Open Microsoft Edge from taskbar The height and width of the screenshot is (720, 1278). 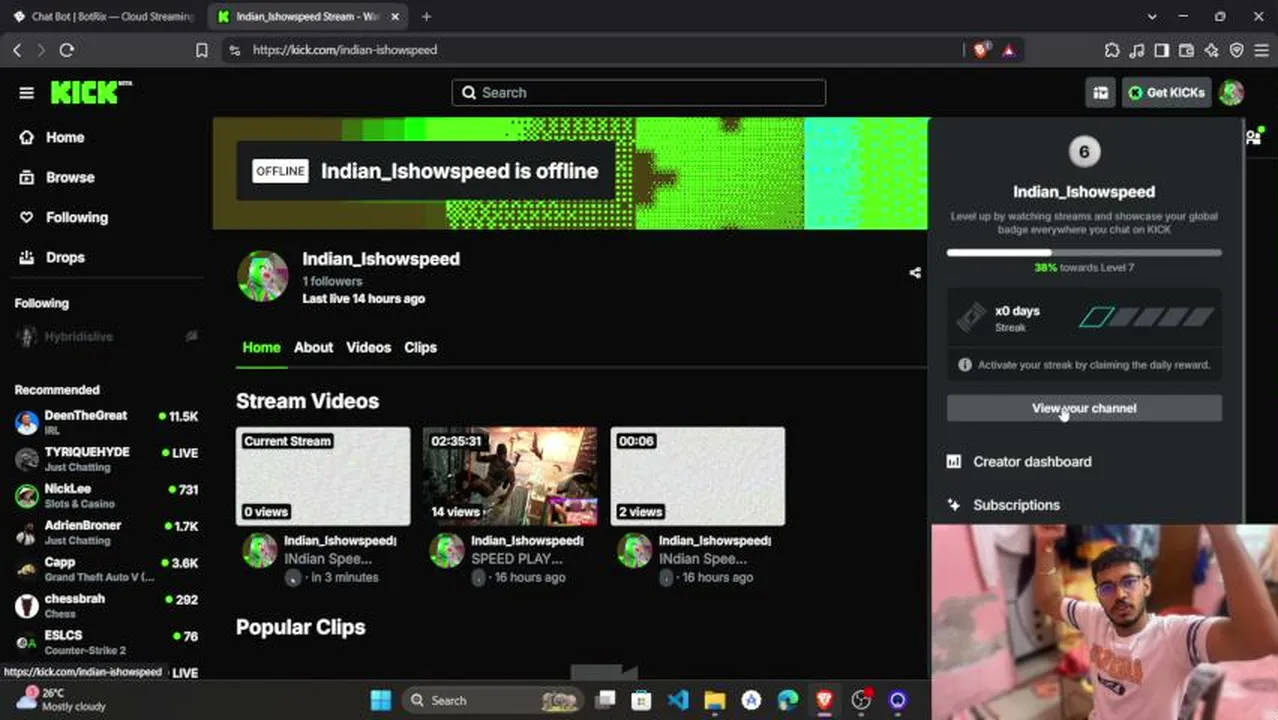tap(788, 700)
